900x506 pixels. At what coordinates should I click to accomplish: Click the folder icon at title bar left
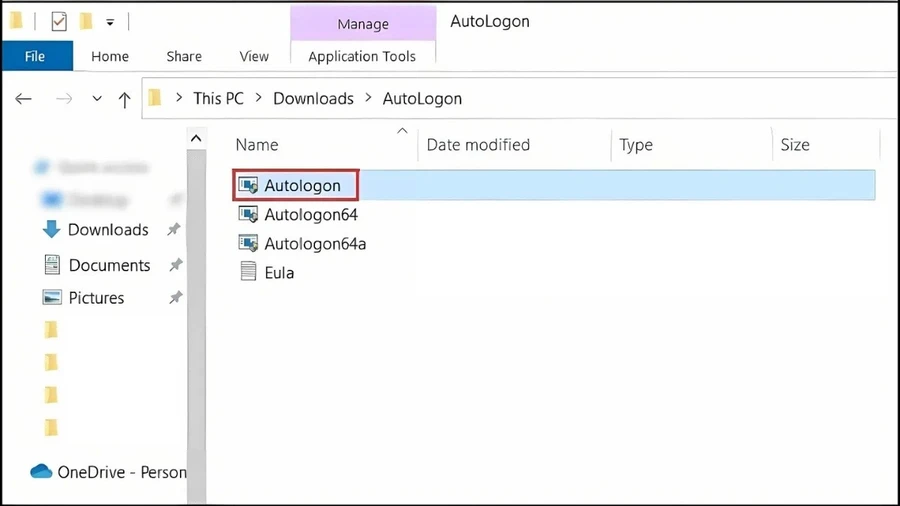[x=17, y=21]
